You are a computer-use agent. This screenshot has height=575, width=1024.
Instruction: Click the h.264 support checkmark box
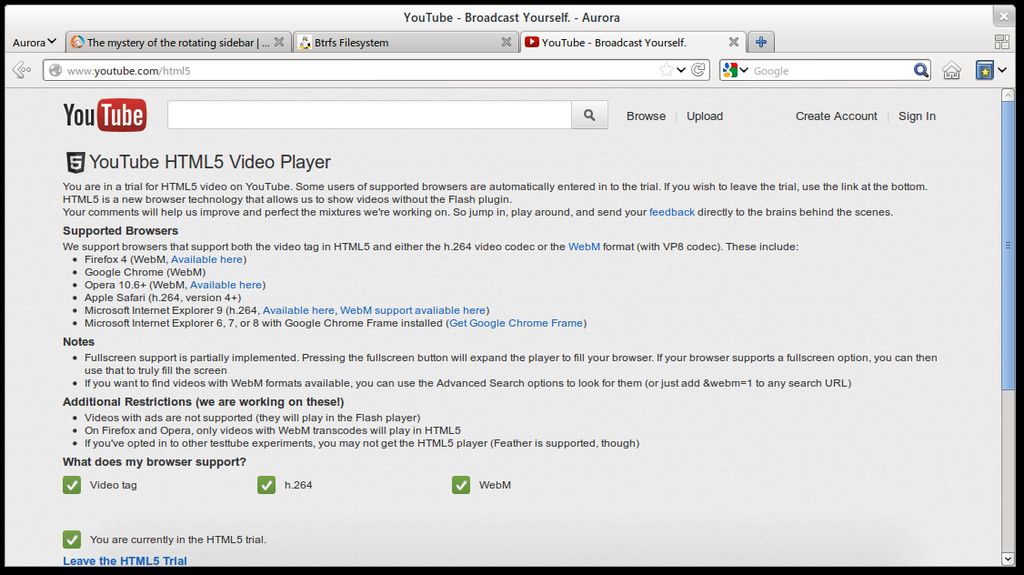[266, 485]
